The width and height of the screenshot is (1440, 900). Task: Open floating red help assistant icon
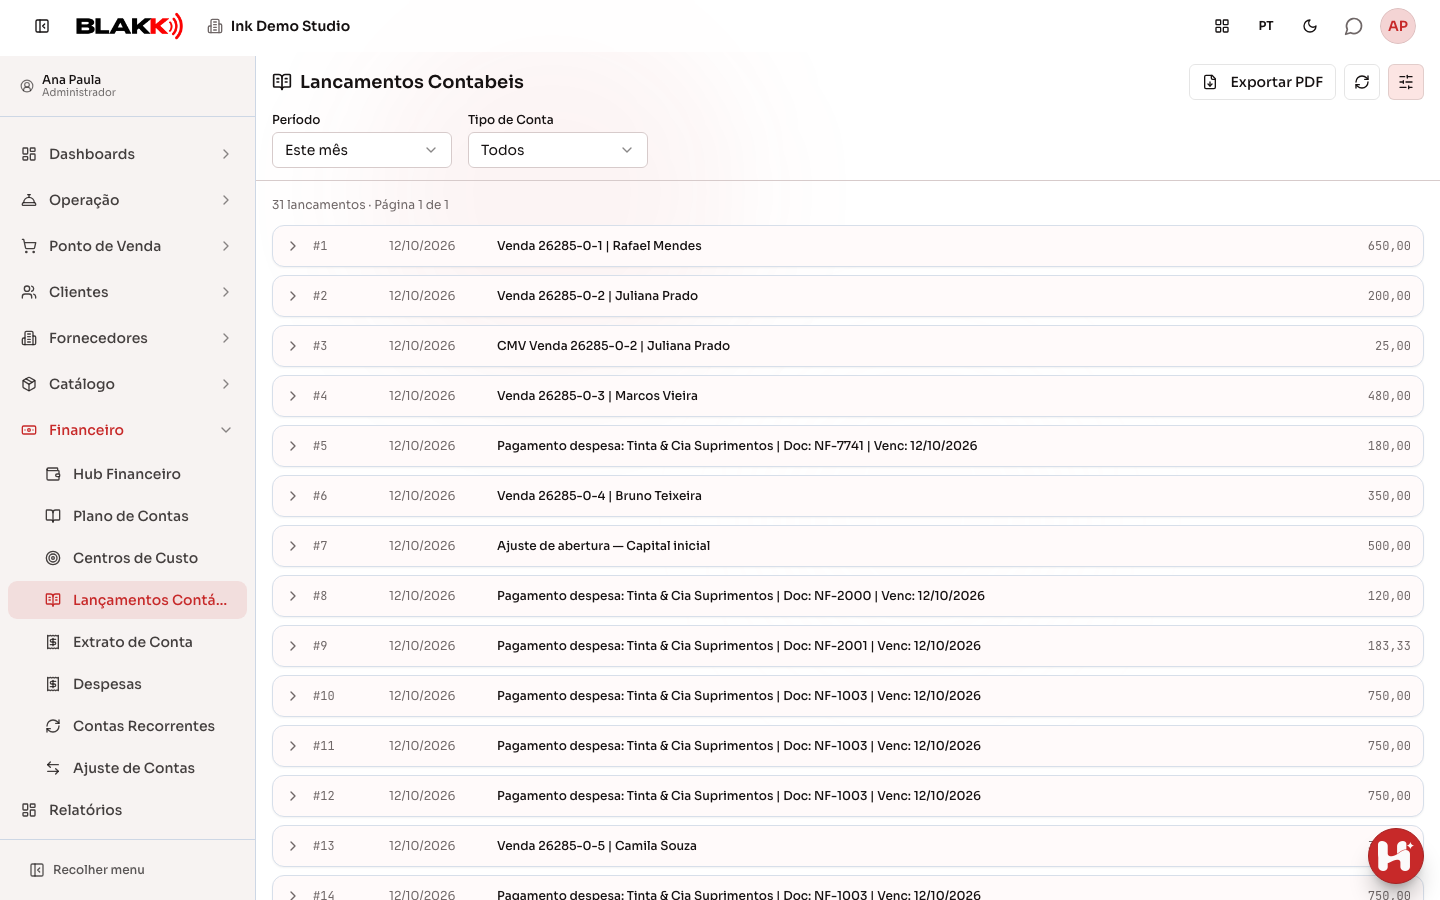coord(1396,856)
